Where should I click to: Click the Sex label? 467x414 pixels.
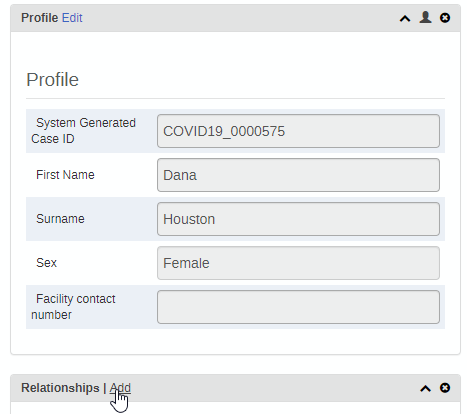pyautogui.click(x=46, y=263)
